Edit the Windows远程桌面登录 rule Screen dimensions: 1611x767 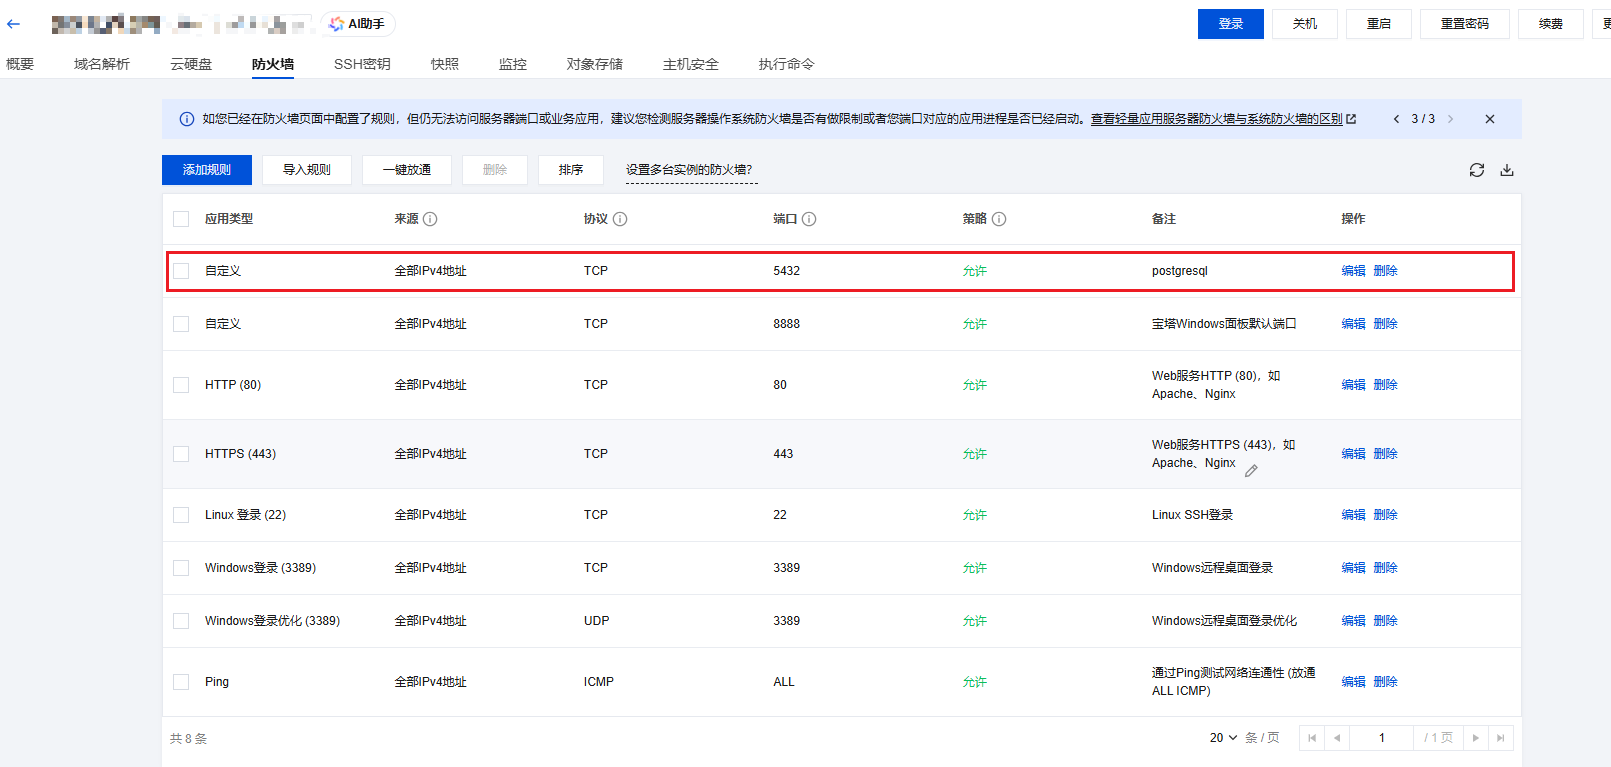(1353, 568)
